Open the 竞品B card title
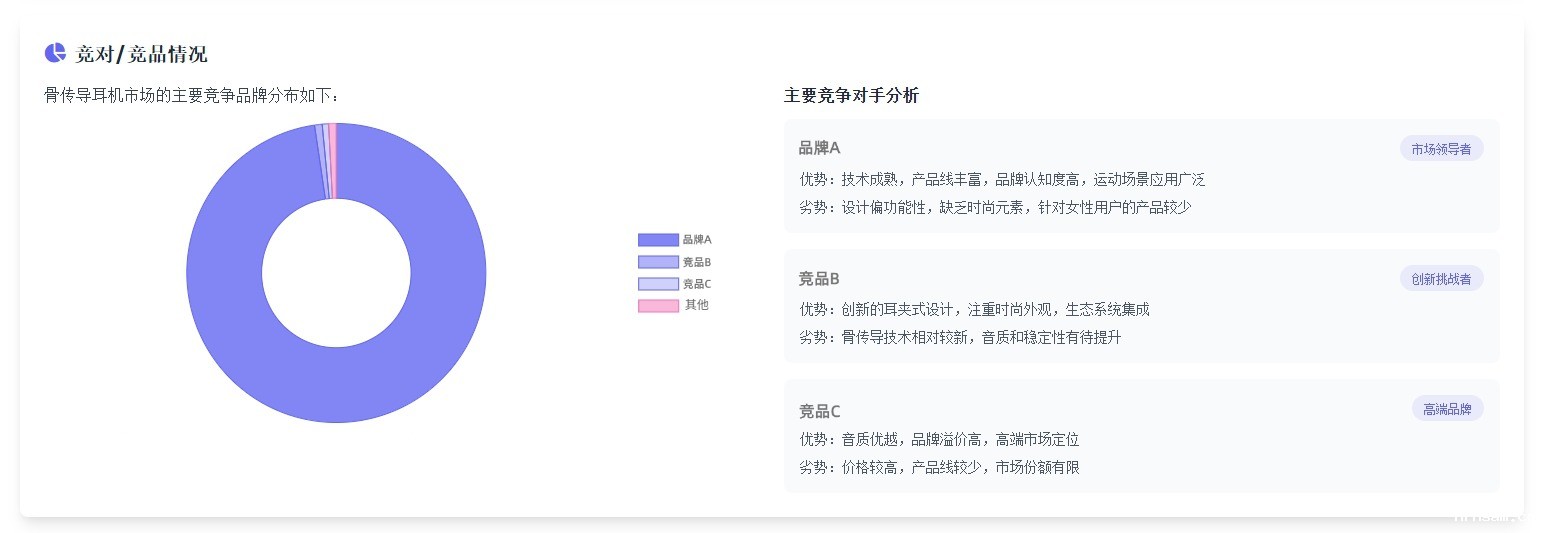Image resolution: width=1545 pixels, height=533 pixels. tap(819, 279)
